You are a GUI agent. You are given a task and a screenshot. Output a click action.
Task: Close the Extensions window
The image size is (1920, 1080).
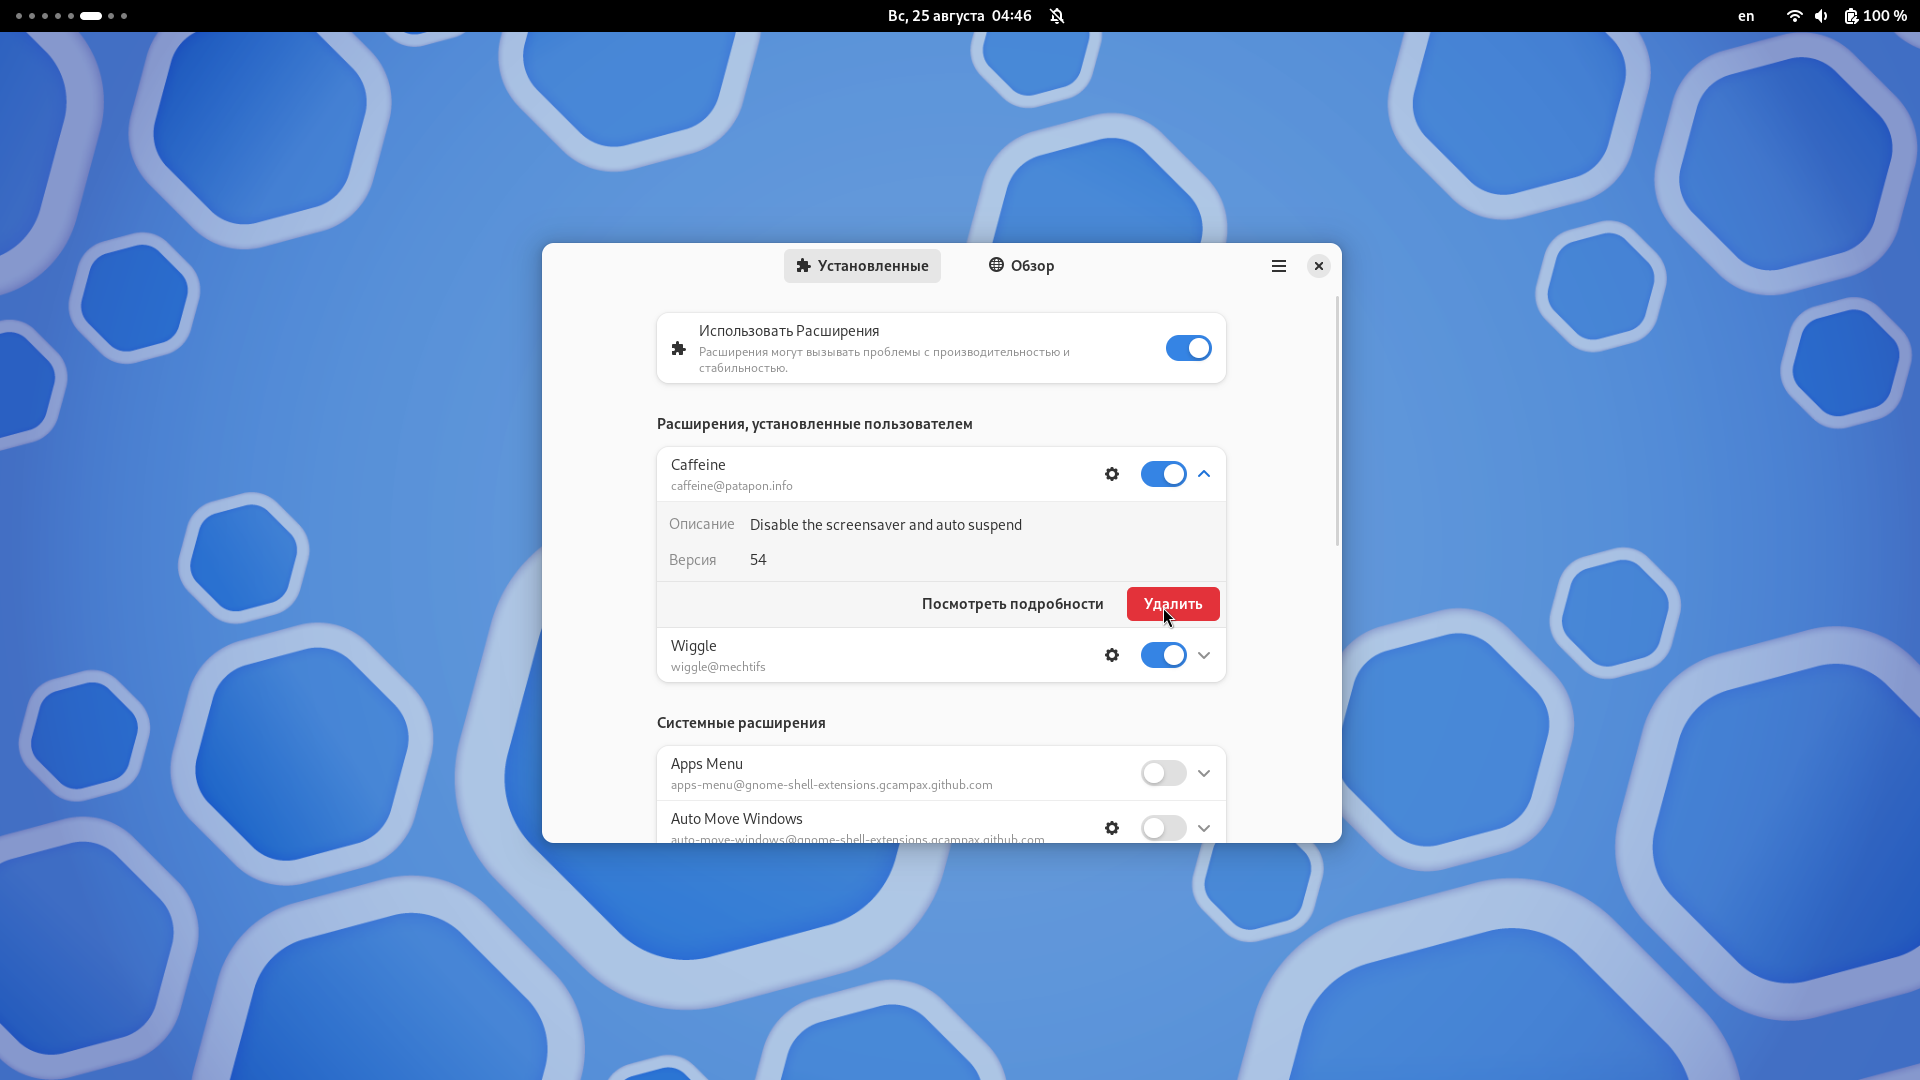1319,266
